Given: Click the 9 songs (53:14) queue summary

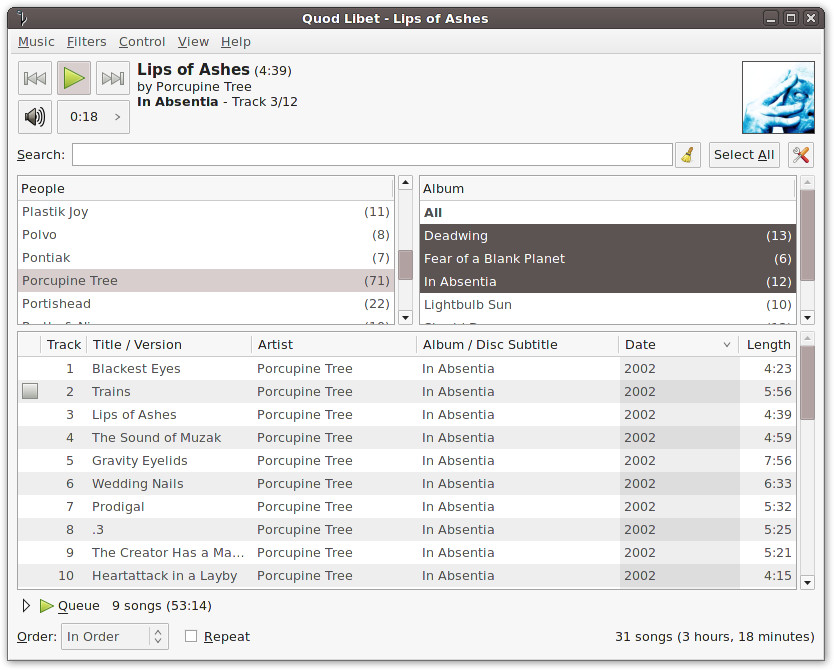Looking at the screenshot, I should [162, 606].
